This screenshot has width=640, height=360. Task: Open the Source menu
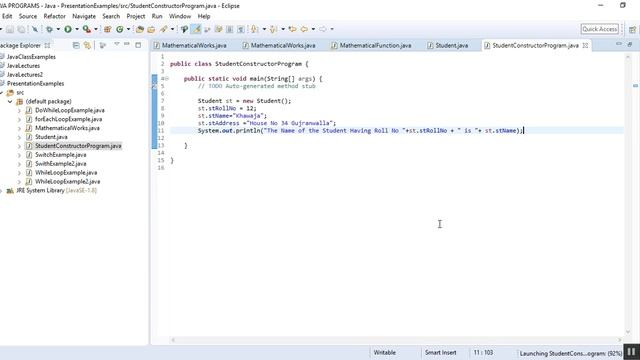point(28,16)
